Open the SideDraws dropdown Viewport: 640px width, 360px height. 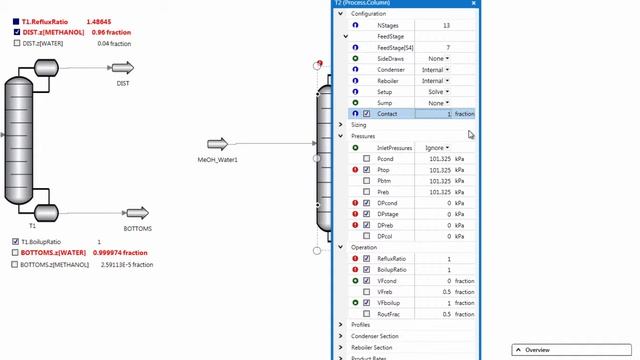pos(439,58)
